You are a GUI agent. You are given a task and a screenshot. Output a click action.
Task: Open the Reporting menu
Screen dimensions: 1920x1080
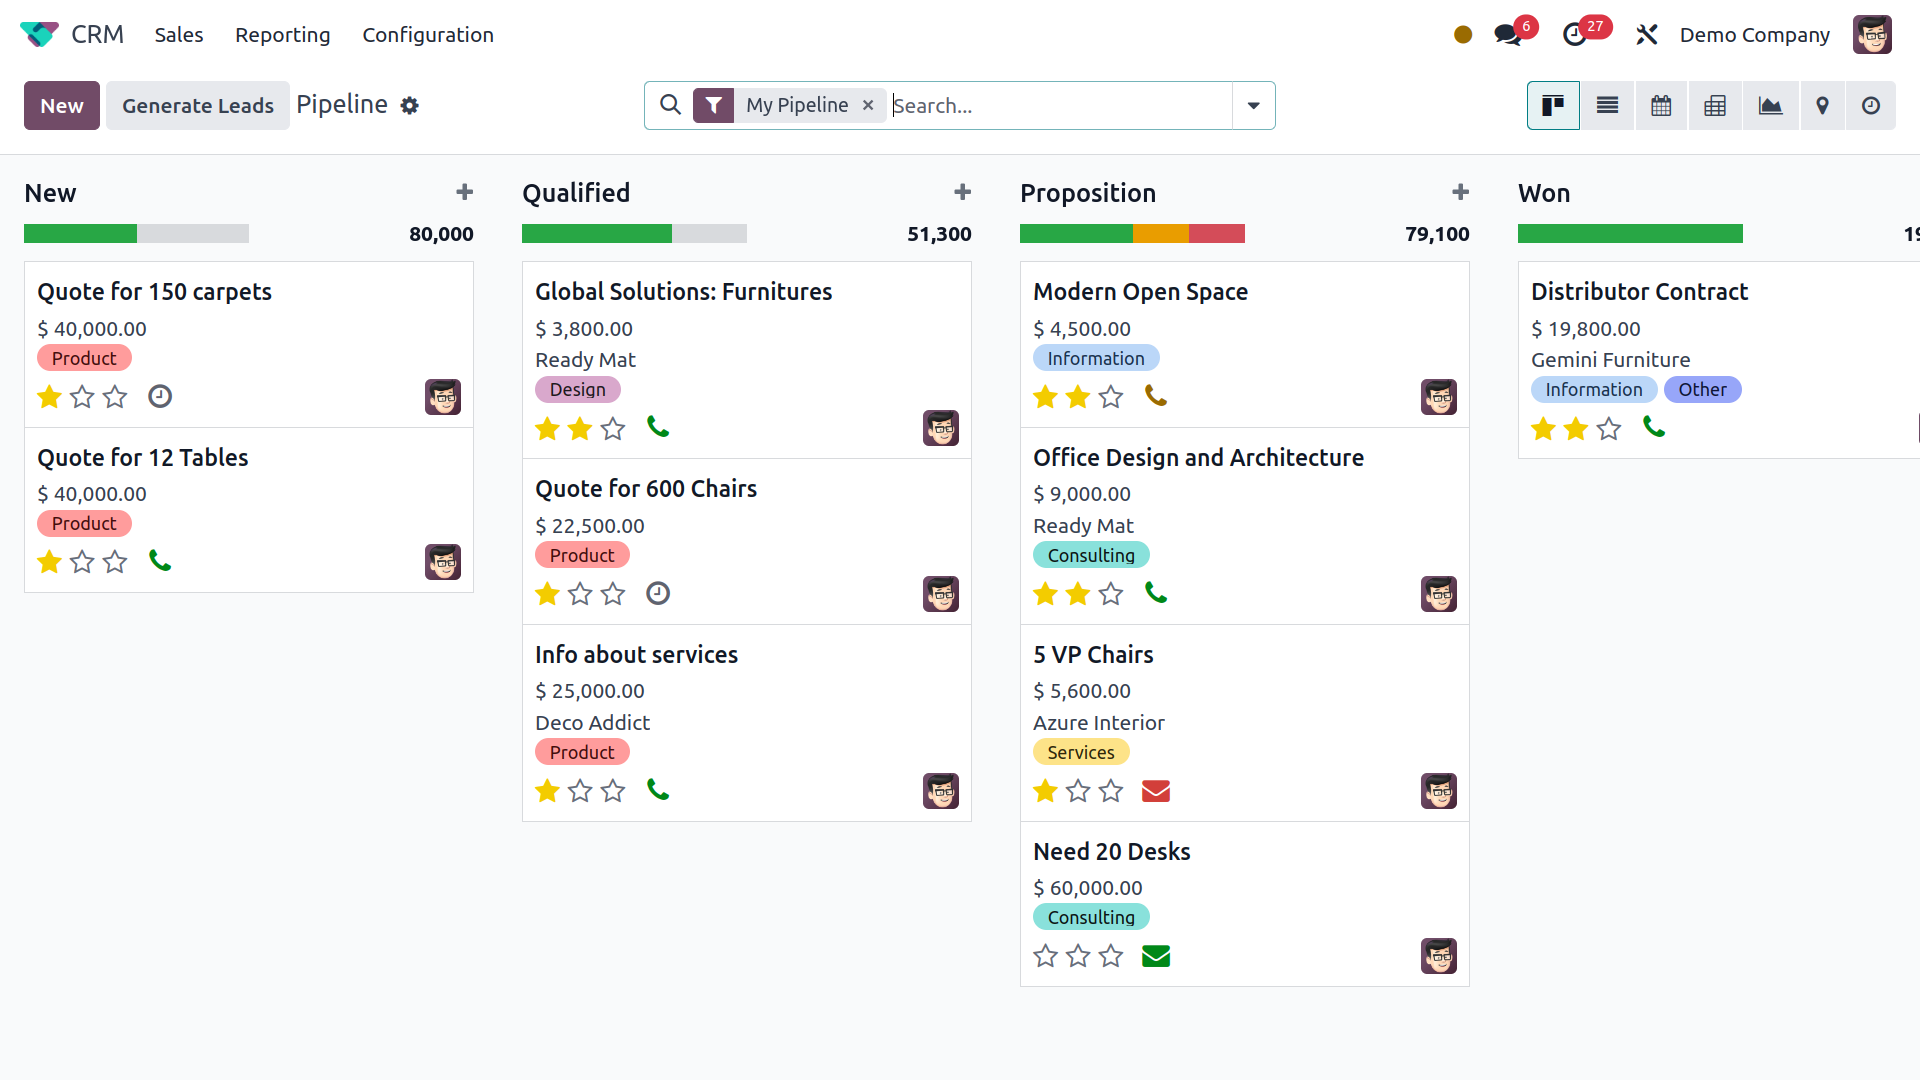pyautogui.click(x=283, y=34)
